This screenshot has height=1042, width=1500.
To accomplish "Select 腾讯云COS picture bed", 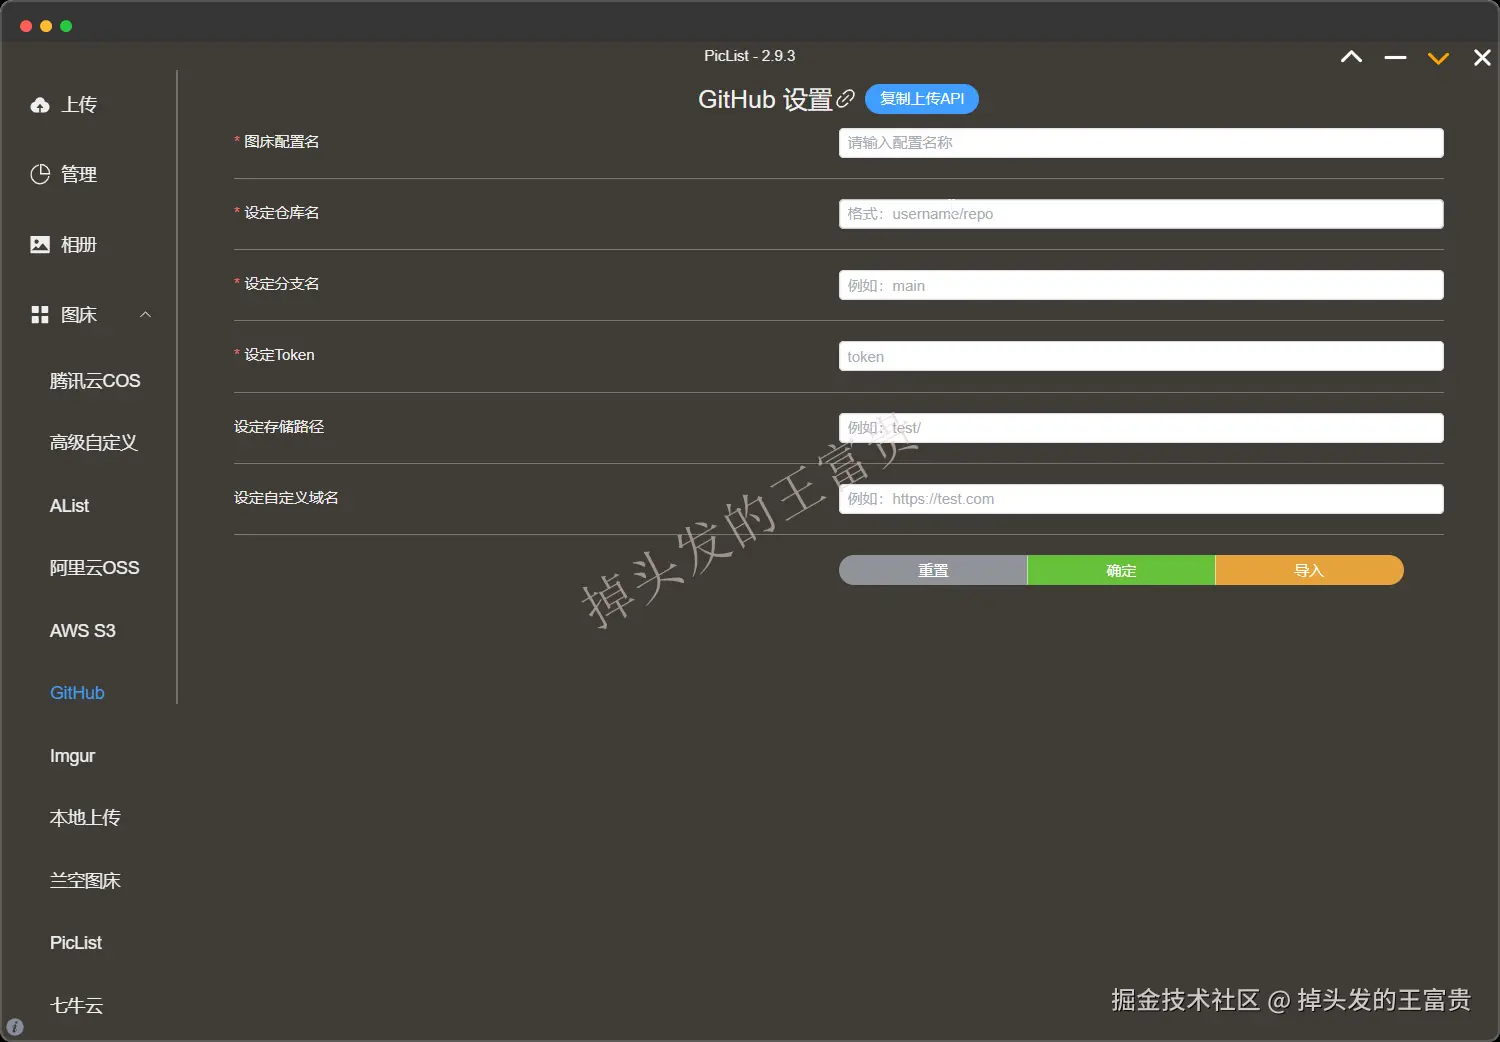I will click(x=95, y=381).
